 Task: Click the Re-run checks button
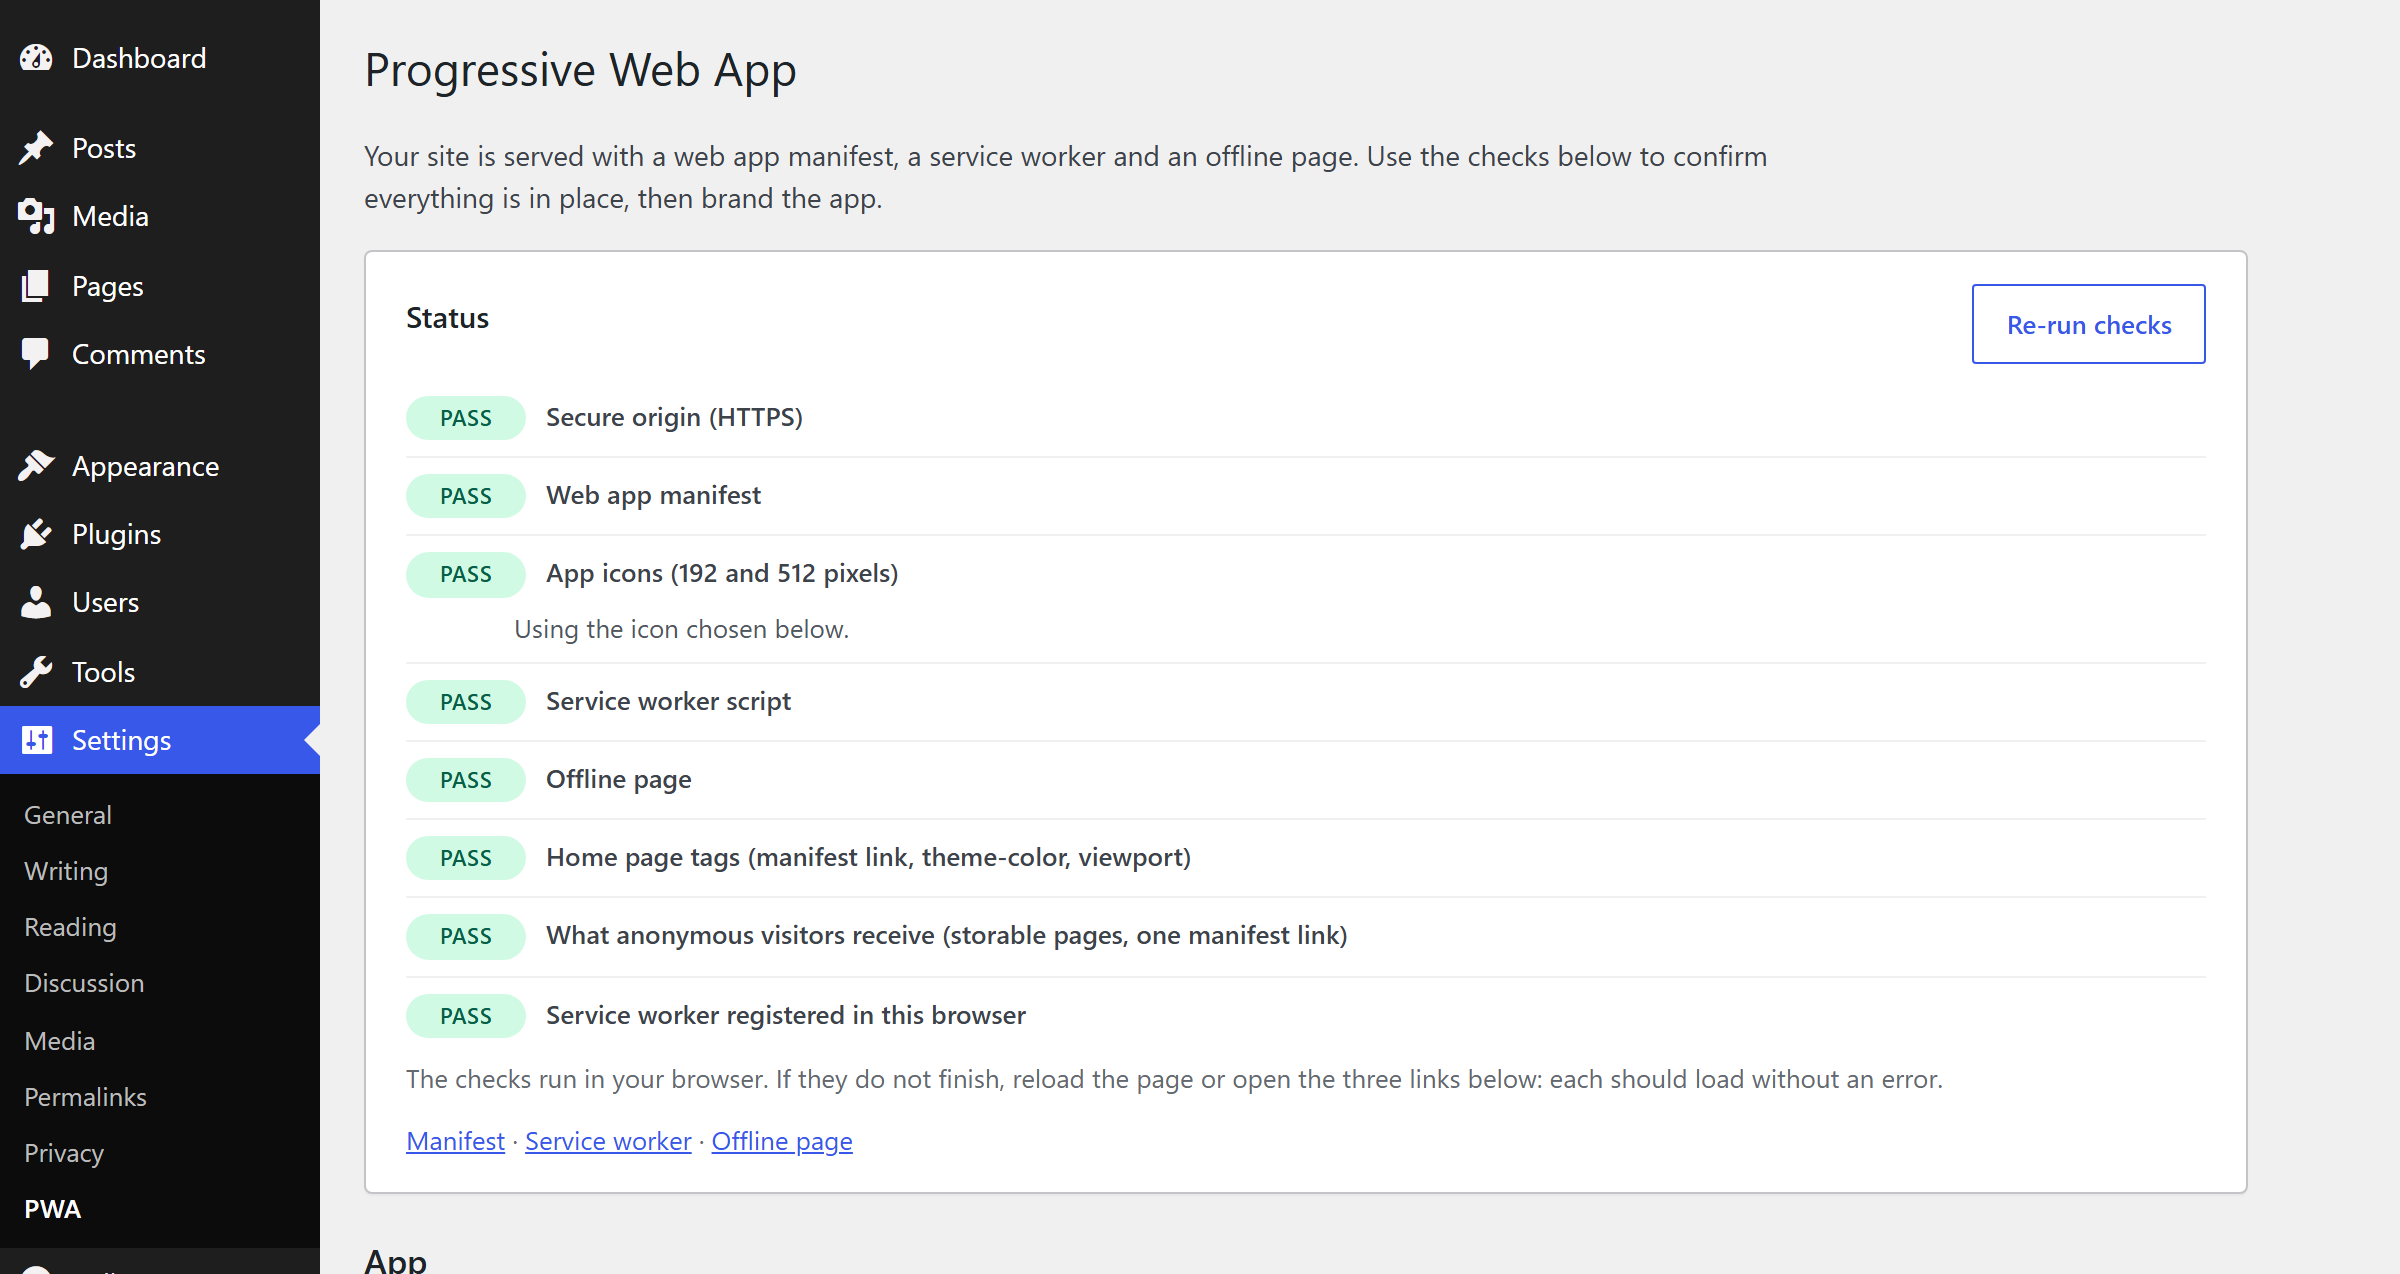click(2088, 324)
